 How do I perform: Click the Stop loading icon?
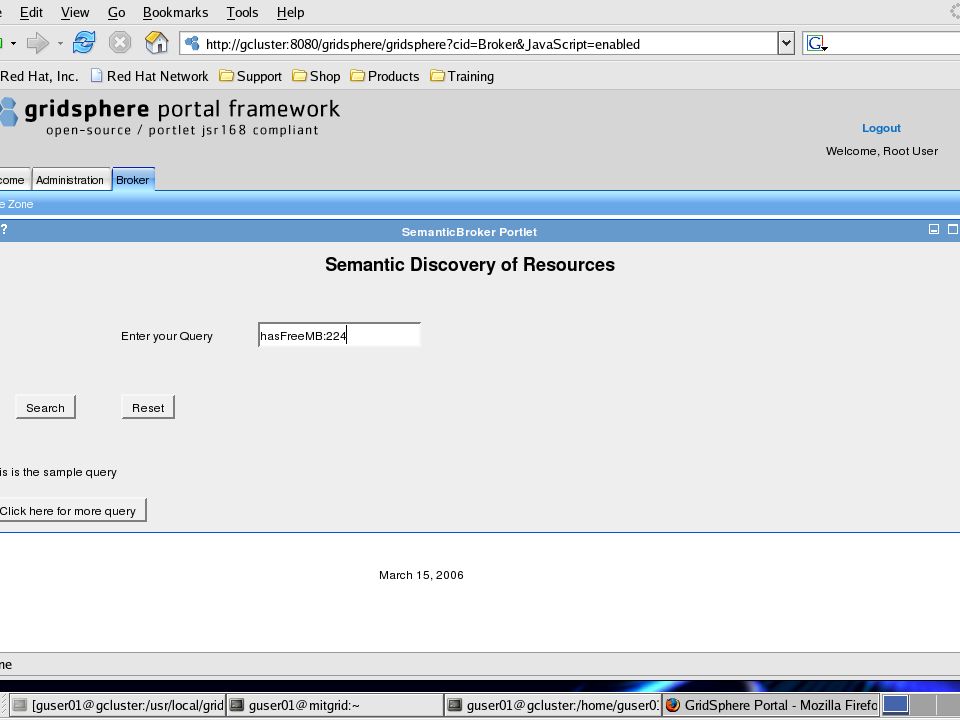(120, 43)
